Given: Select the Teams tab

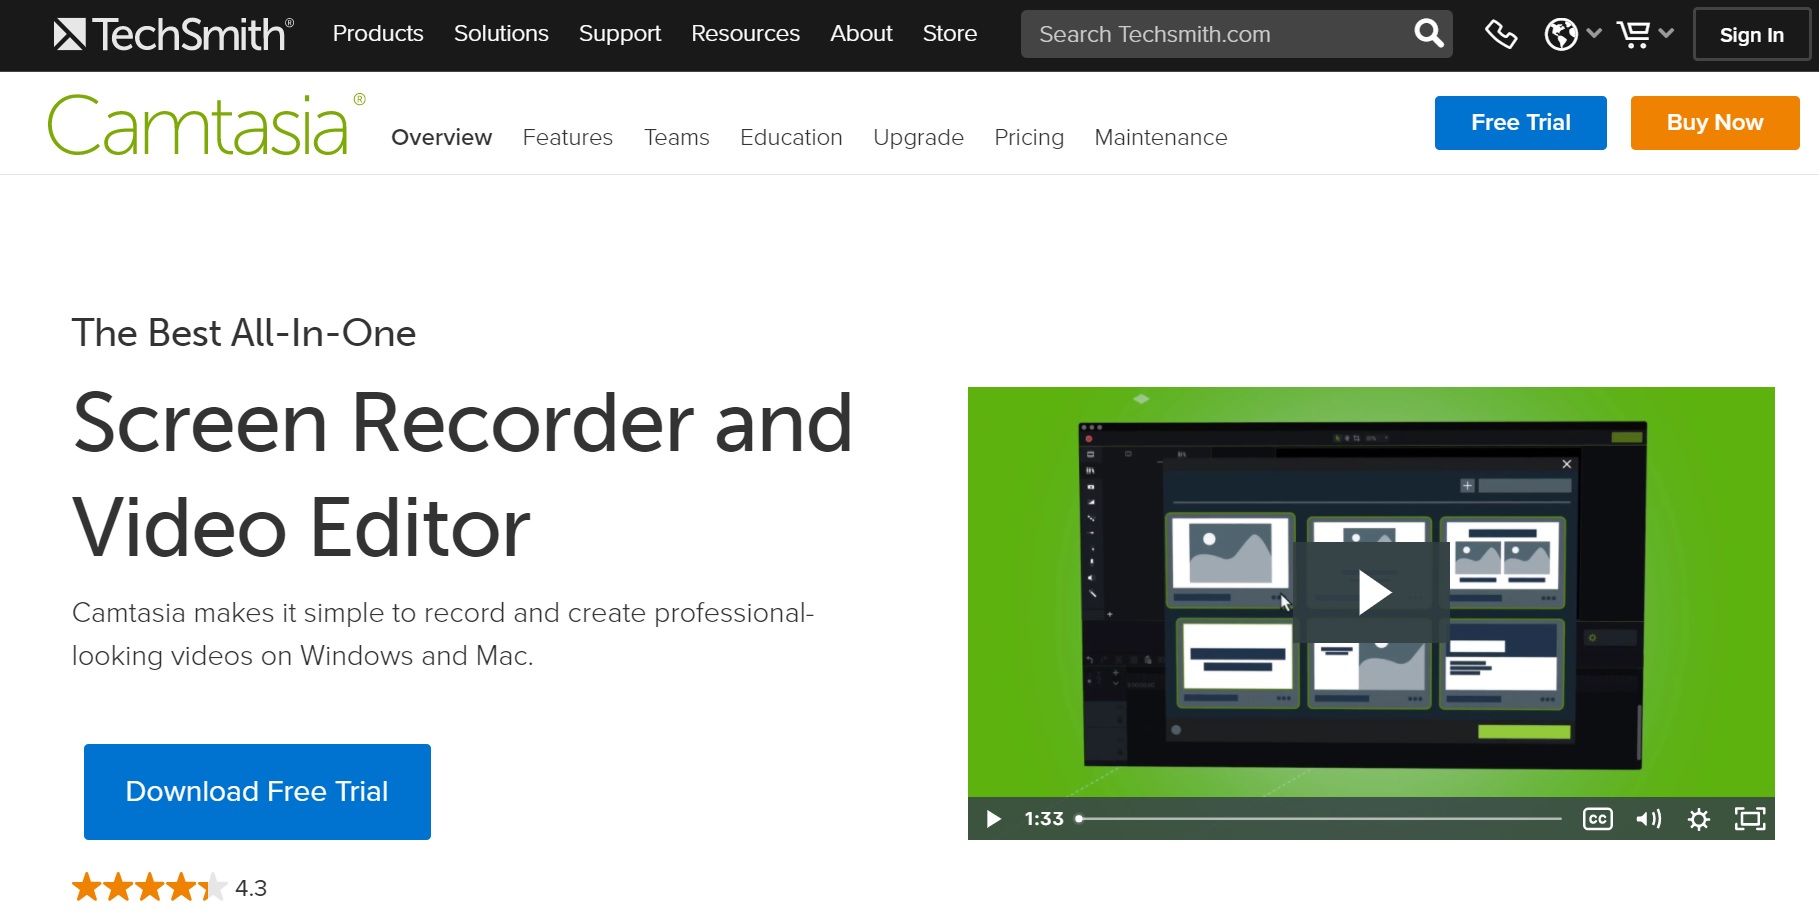Looking at the screenshot, I should coord(677,137).
